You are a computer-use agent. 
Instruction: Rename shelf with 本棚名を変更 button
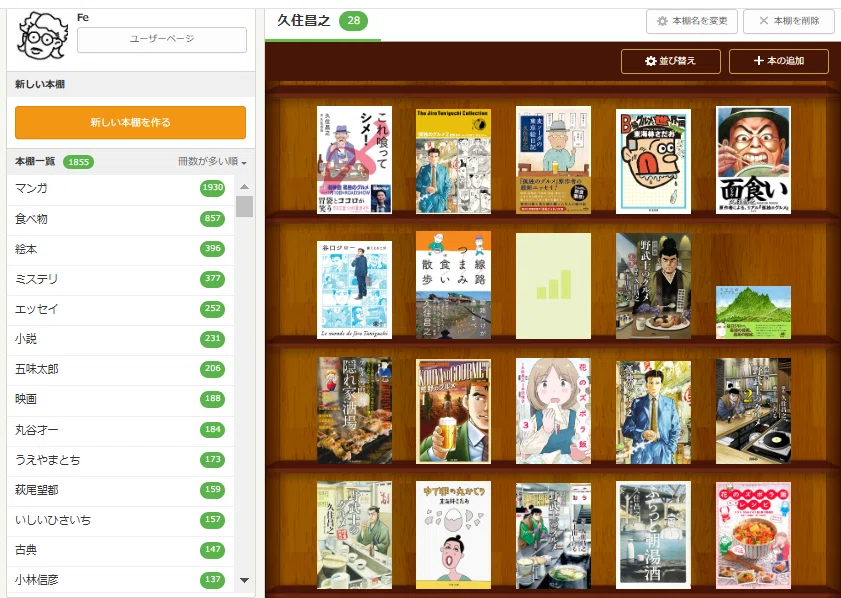click(692, 21)
